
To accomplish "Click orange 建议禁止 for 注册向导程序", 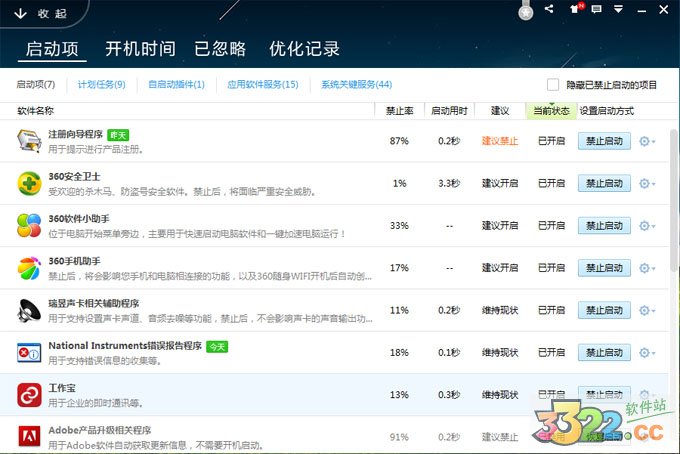I will (500, 141).
